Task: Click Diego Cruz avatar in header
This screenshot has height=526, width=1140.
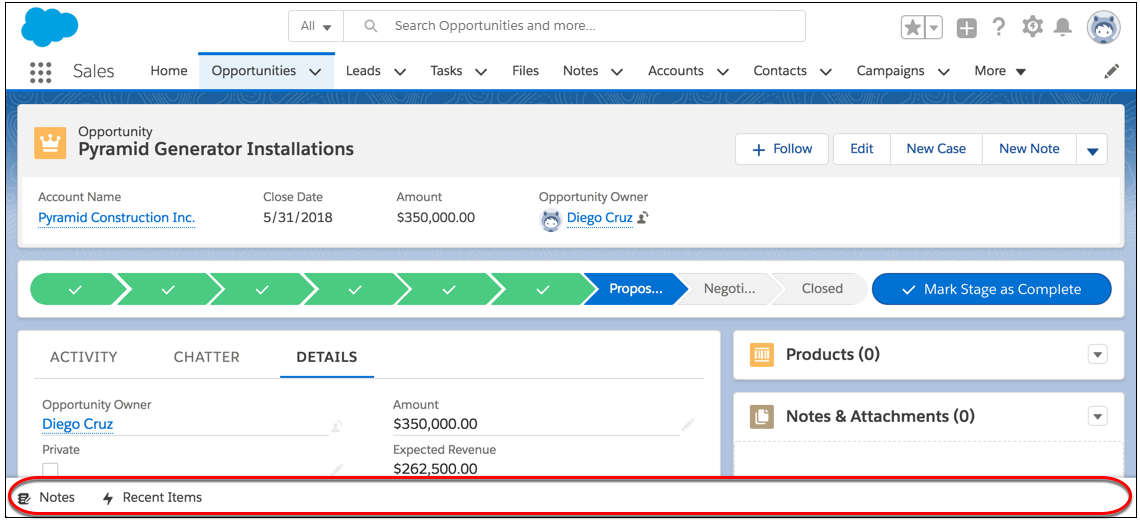Action: click(x=551, y=220)
